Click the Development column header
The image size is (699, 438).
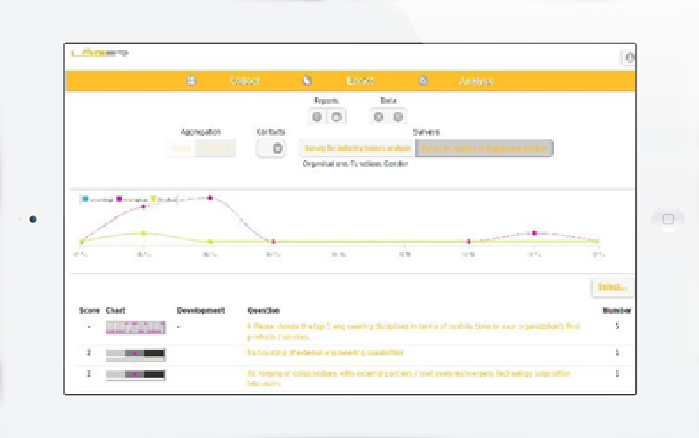[x=201, y=311]
